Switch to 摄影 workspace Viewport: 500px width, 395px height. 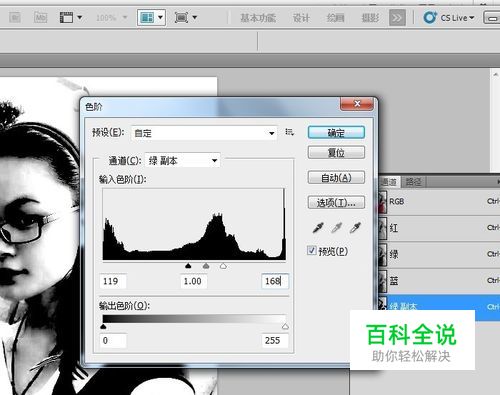click(370, 18)
